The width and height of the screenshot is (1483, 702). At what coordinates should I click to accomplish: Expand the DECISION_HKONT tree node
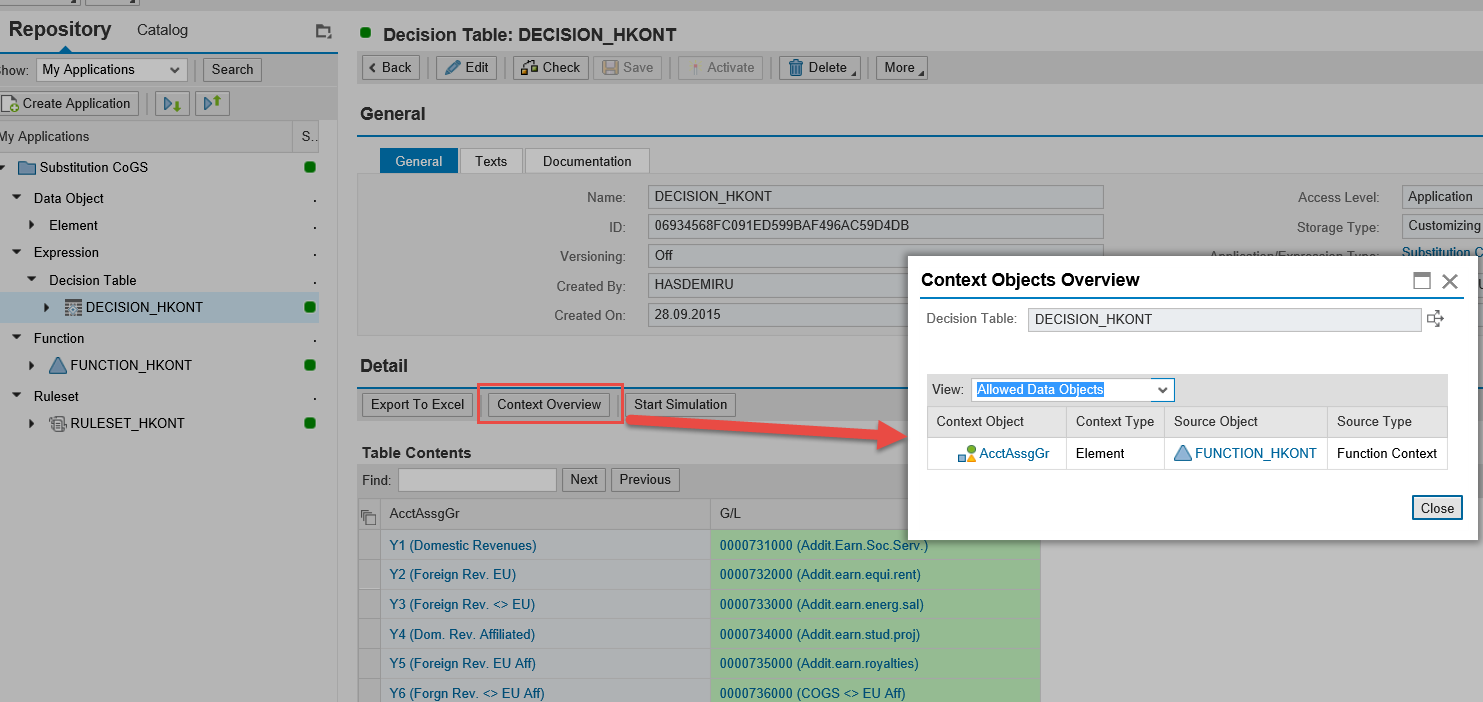(x=46, y=307)
